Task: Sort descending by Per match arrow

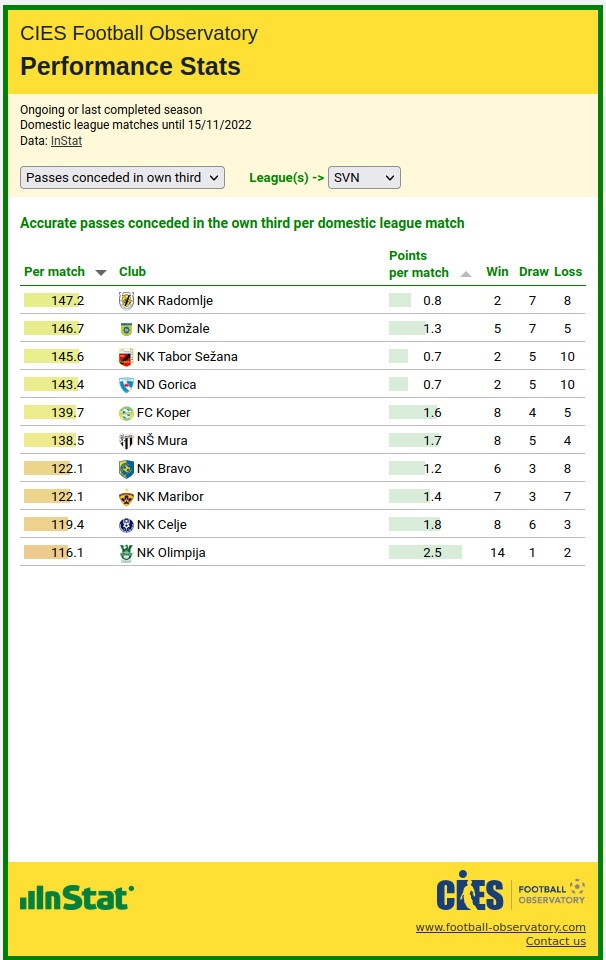Action: [x=100, y=273]
